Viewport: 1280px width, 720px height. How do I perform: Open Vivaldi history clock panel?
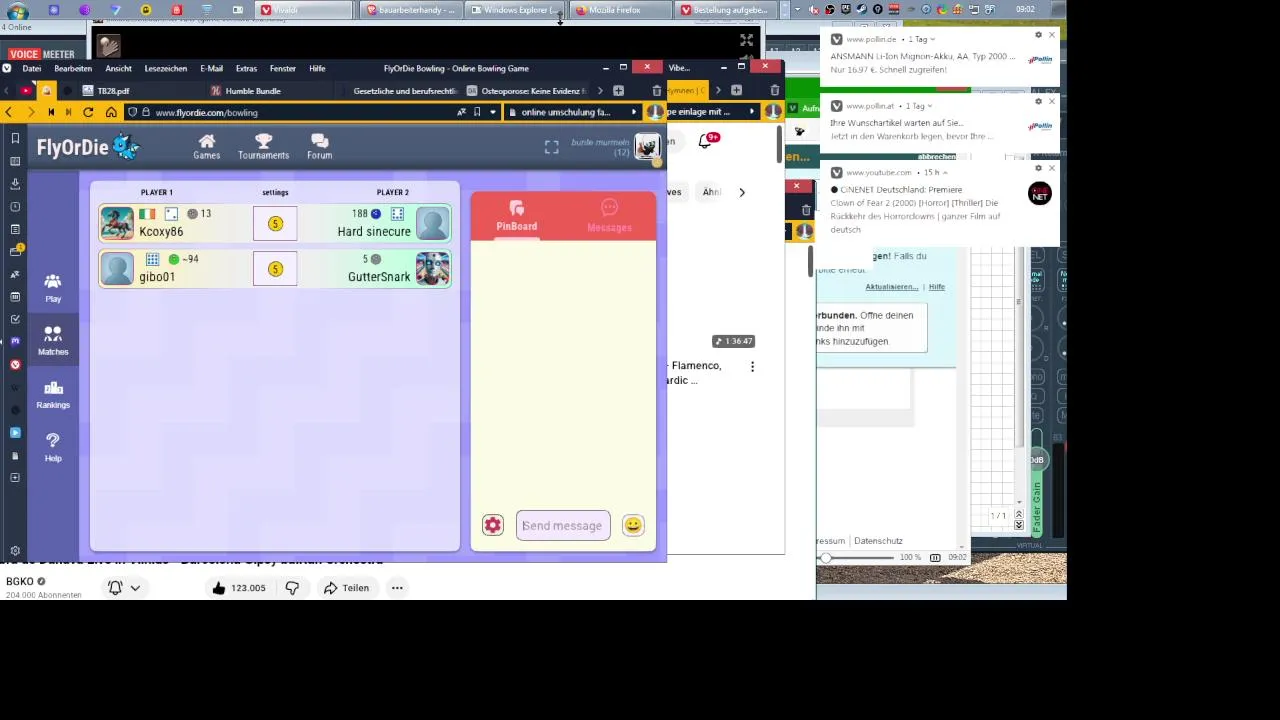click(x=15, y=207)
